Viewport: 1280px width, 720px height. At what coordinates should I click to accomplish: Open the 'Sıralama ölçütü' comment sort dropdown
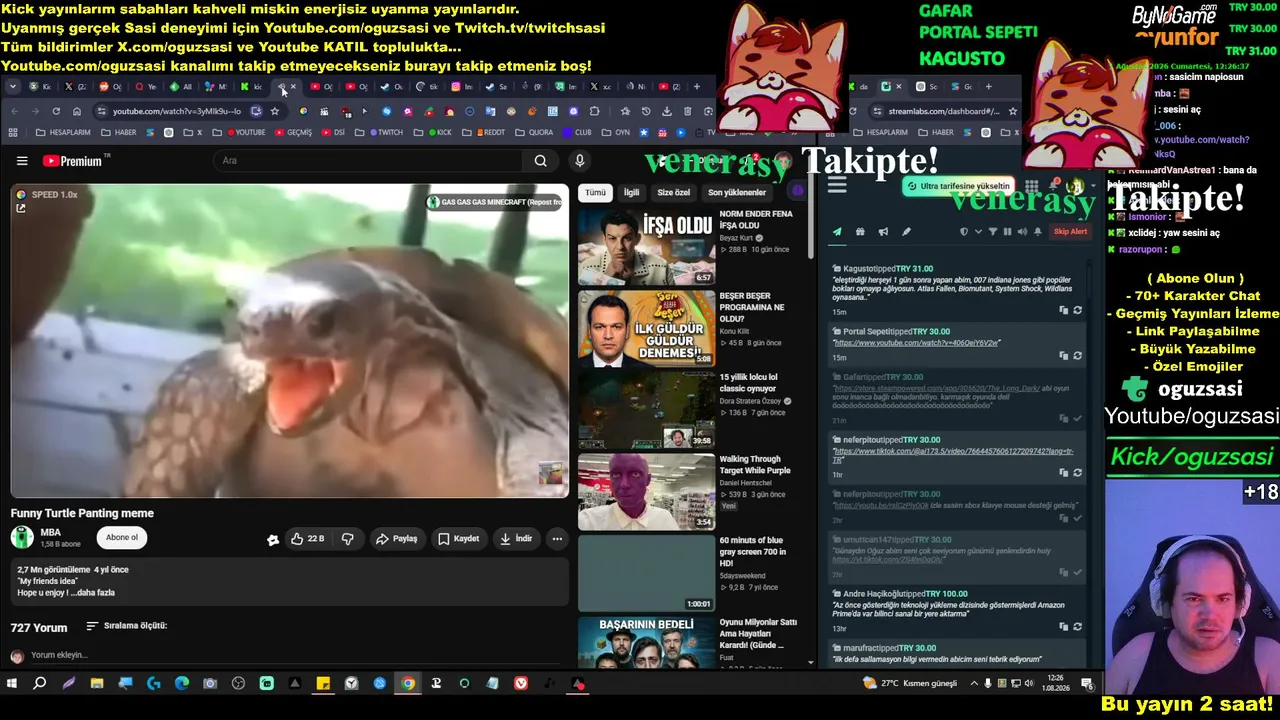point(127,626)
